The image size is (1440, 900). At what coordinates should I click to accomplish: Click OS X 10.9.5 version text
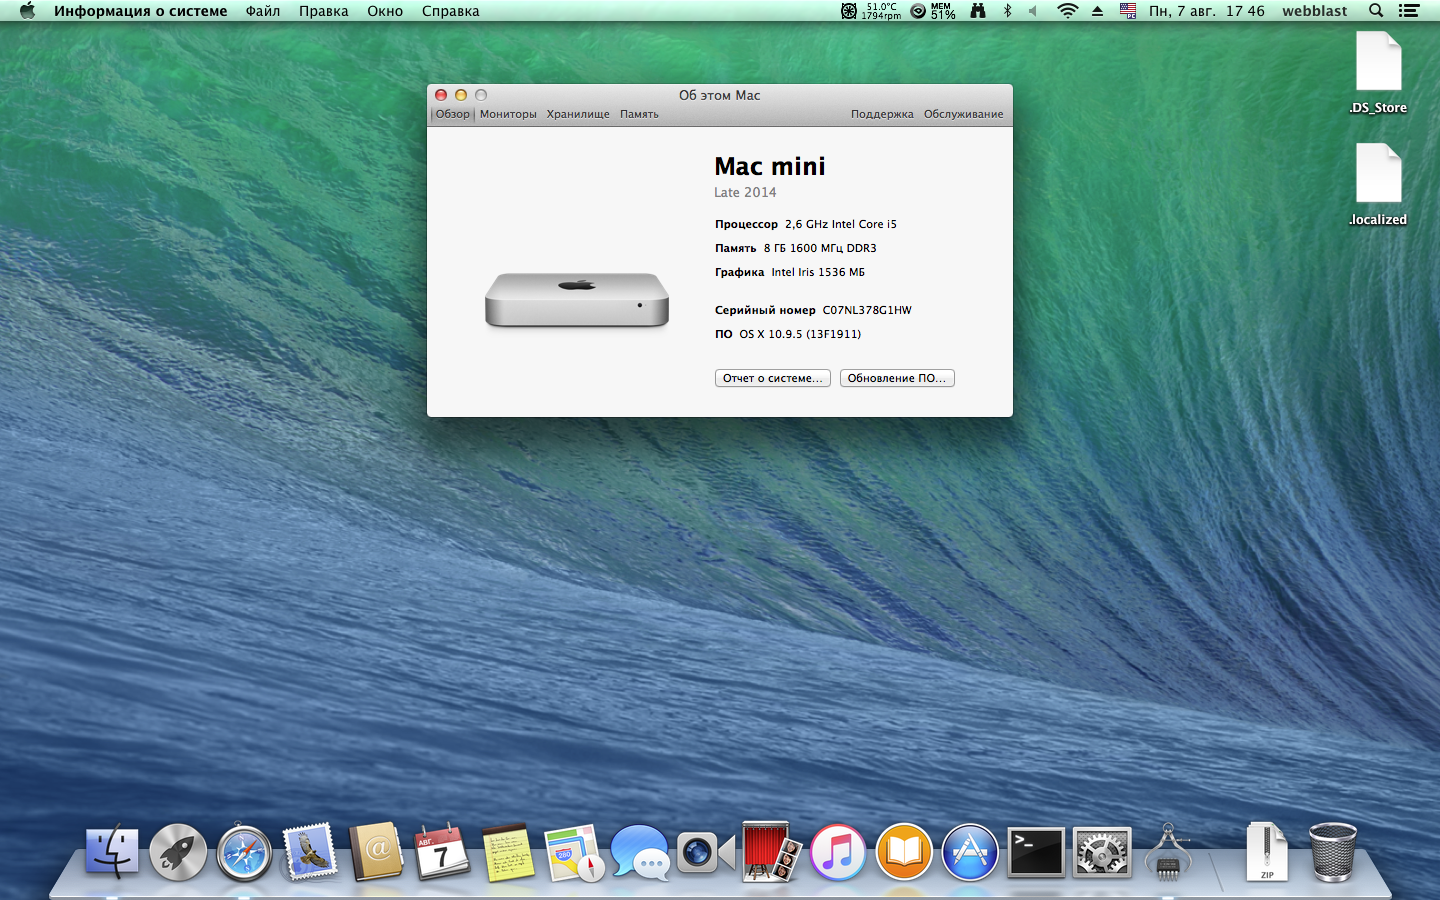[800, 334]
